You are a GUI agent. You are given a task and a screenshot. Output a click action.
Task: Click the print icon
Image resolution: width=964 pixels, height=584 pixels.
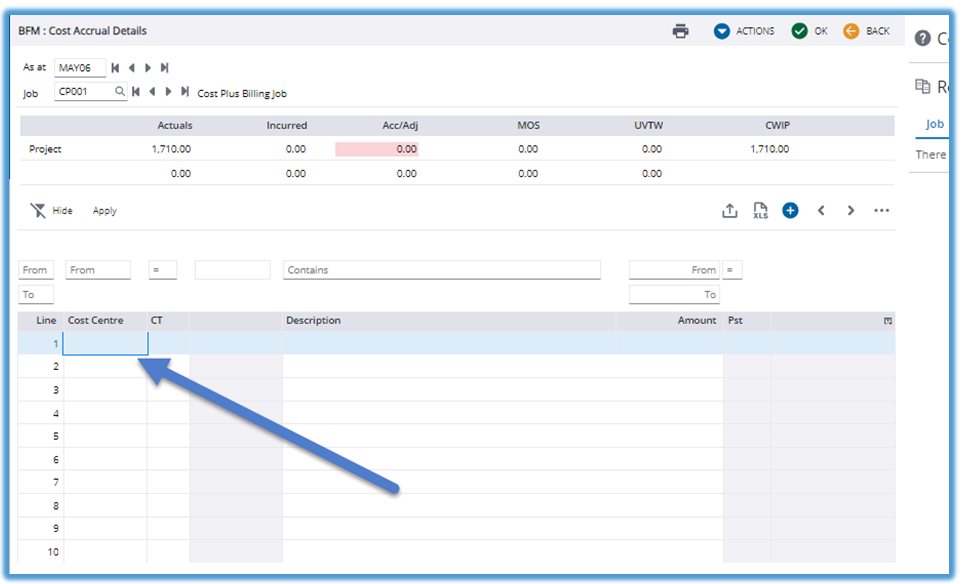[x=681, y=31]
